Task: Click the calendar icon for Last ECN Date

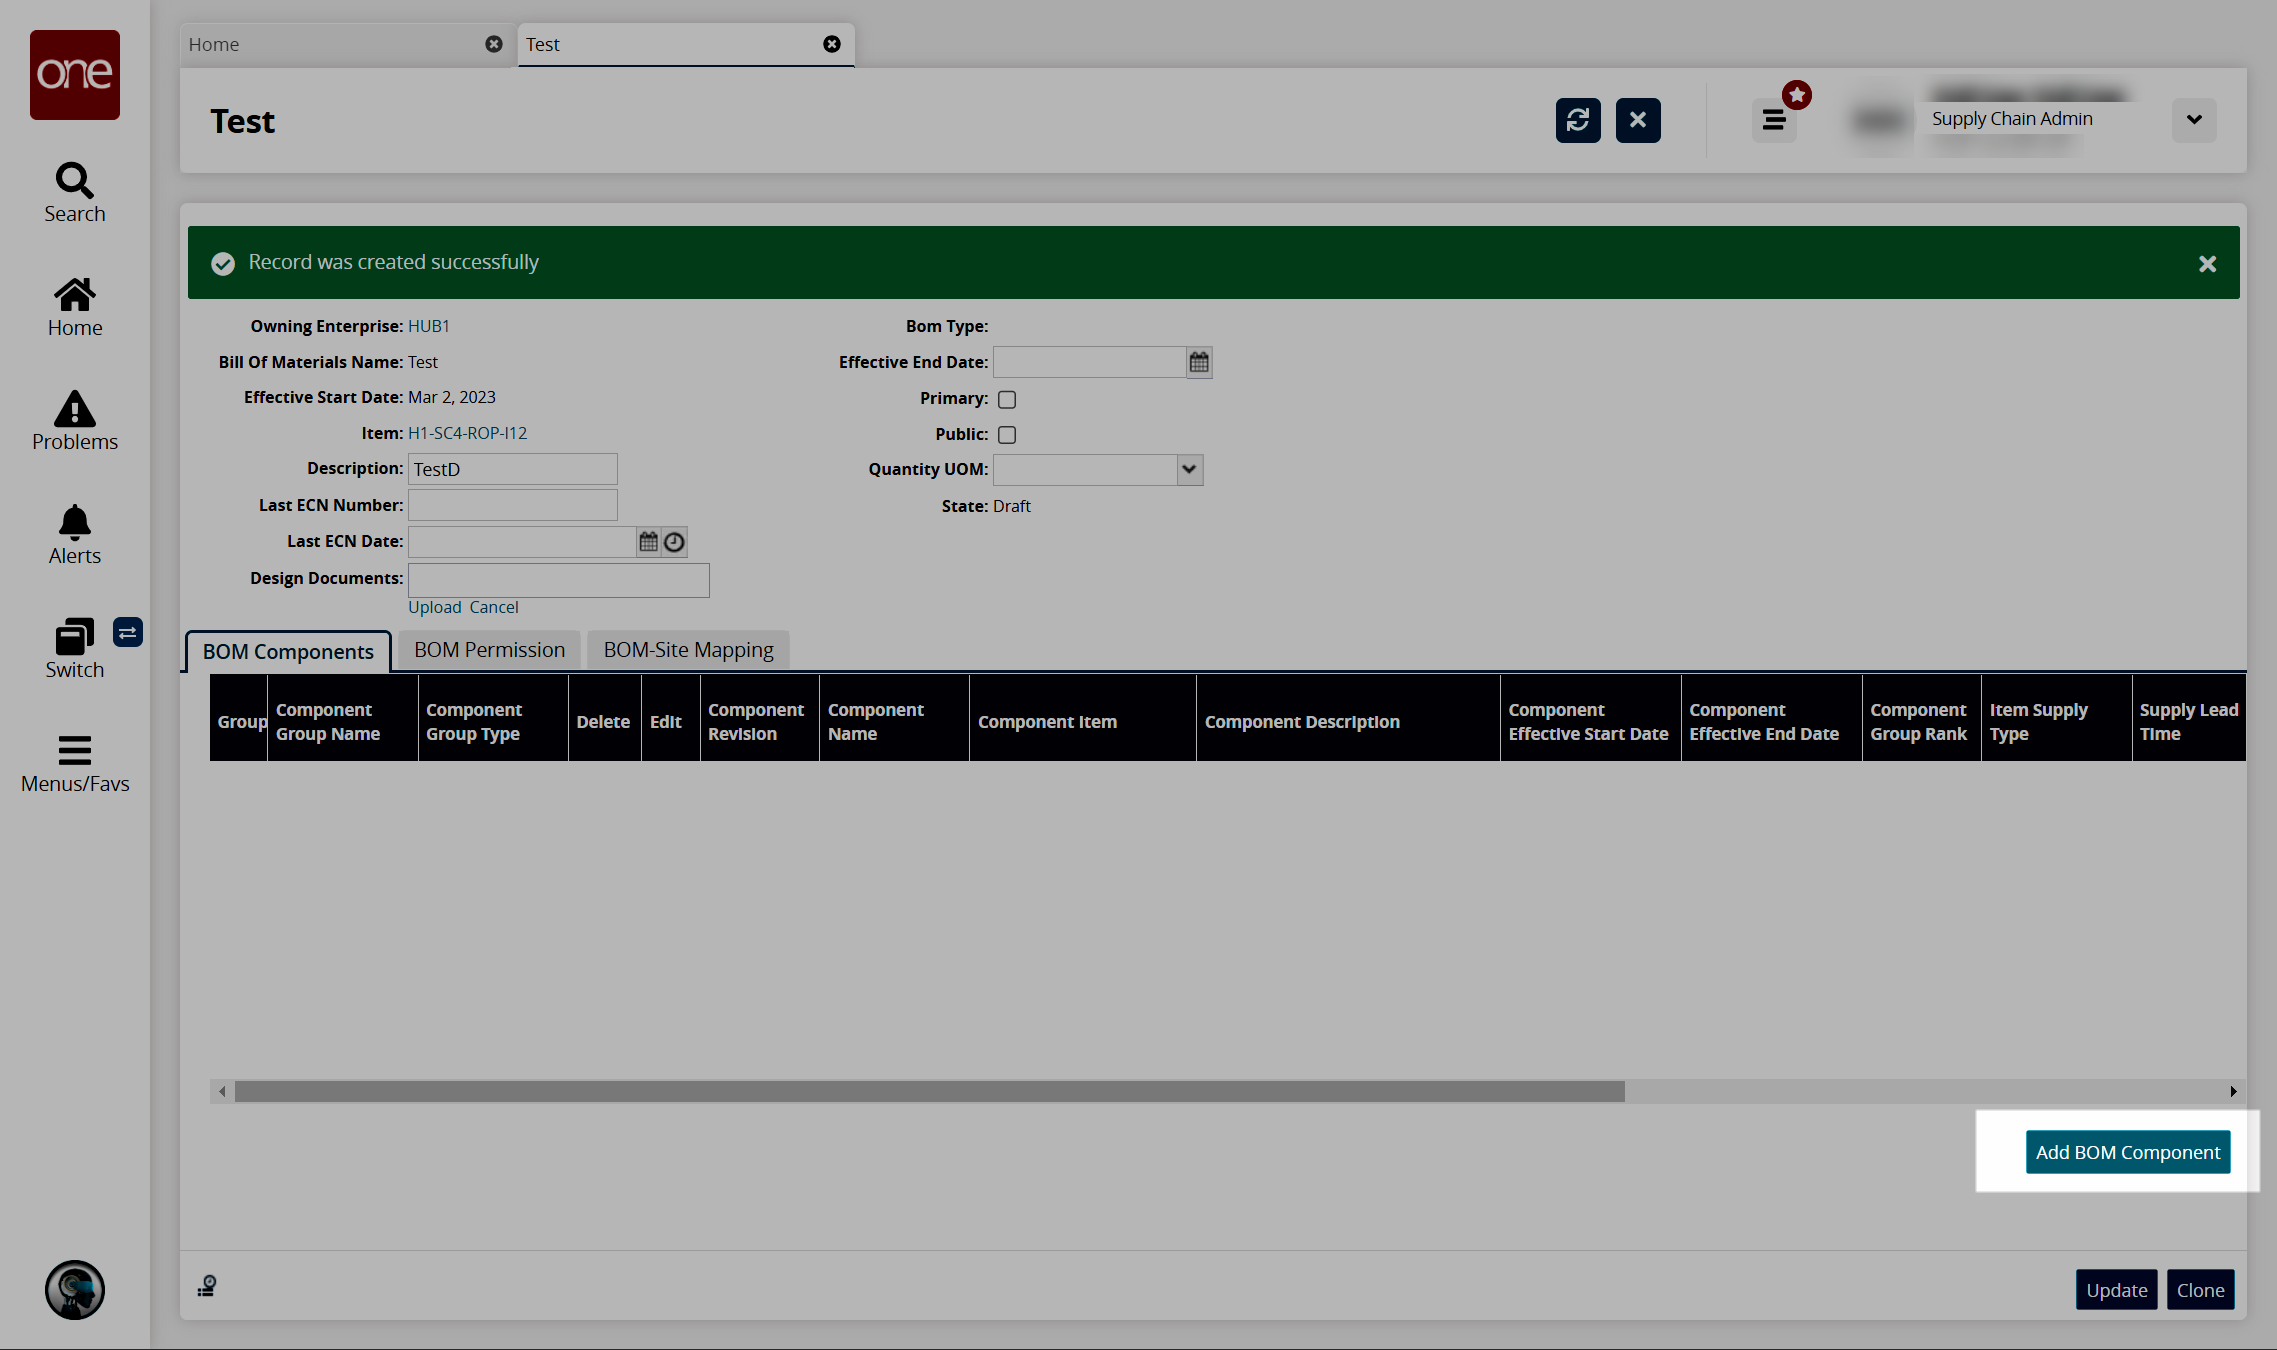Action: coord(649,542)
